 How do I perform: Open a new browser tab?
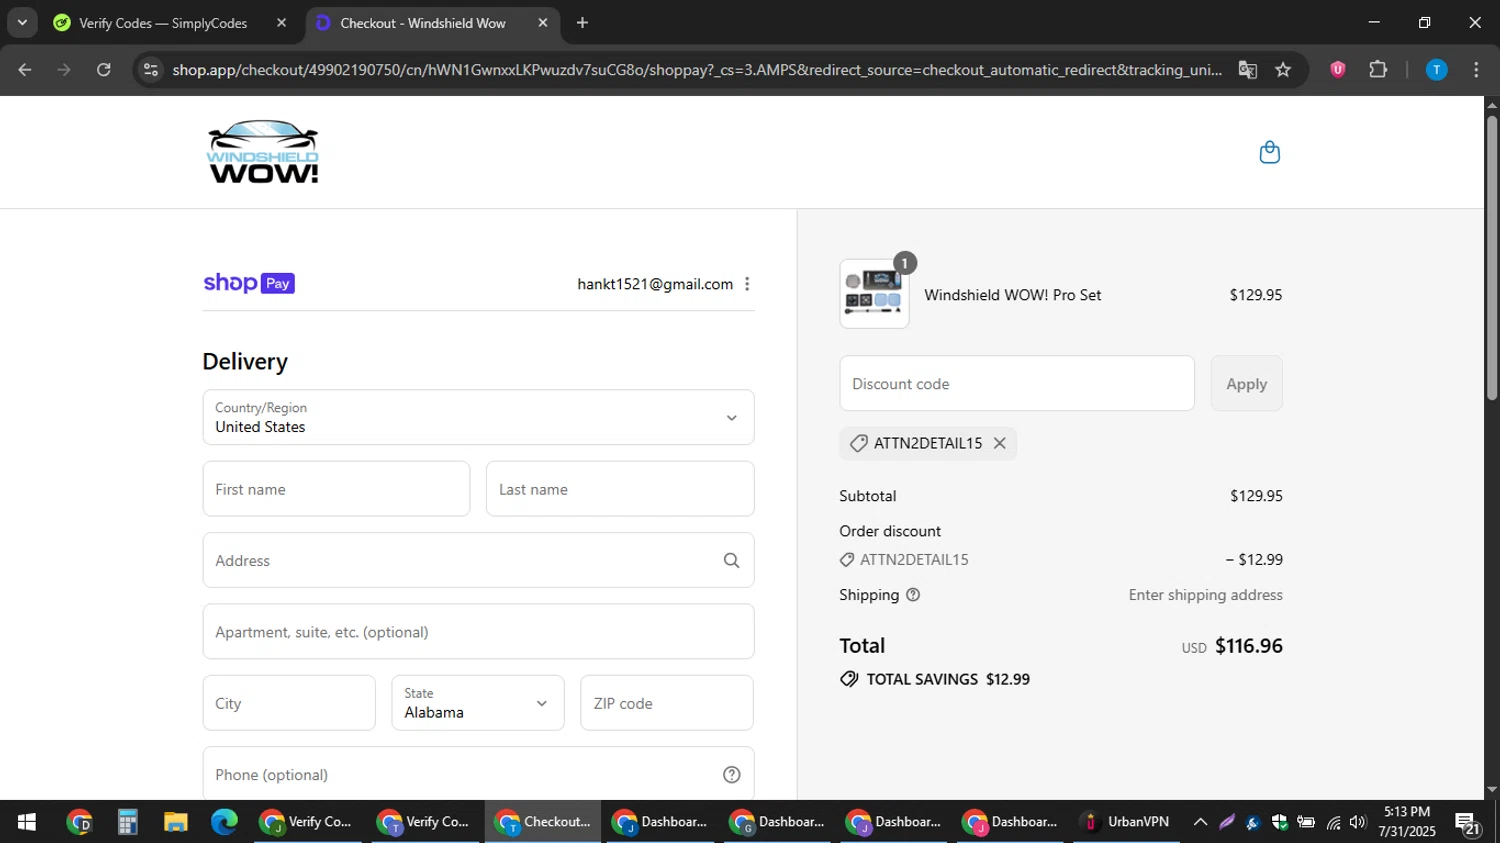click(x=582, y=23)
